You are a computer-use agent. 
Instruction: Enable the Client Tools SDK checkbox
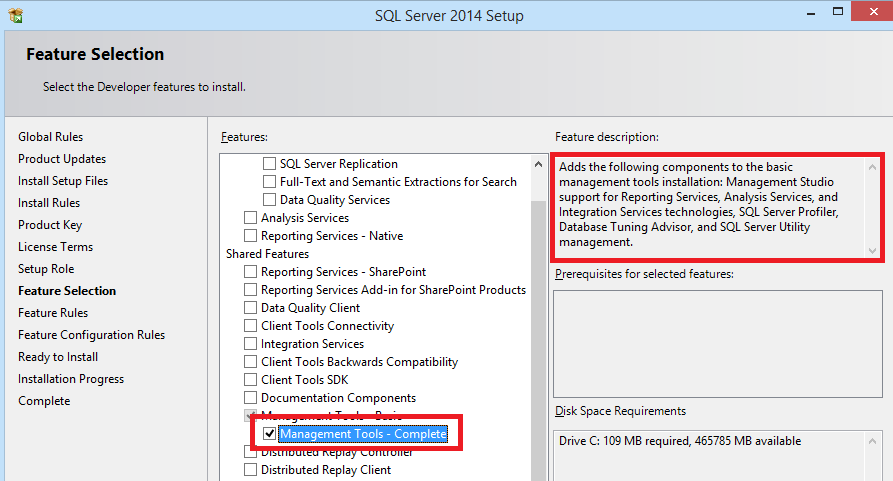click(250, 380)
